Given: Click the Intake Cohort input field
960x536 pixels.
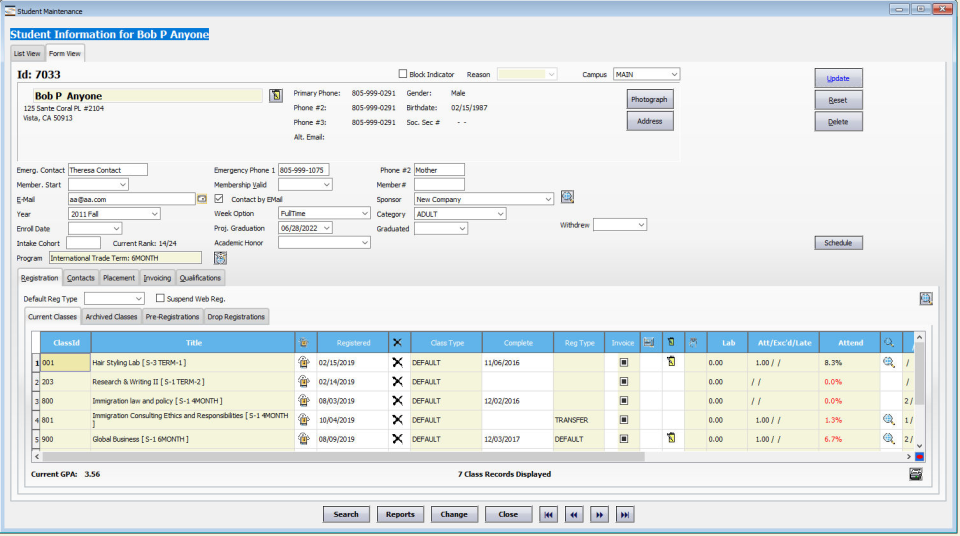Looking at the screenshot, I should click(83, 243).
